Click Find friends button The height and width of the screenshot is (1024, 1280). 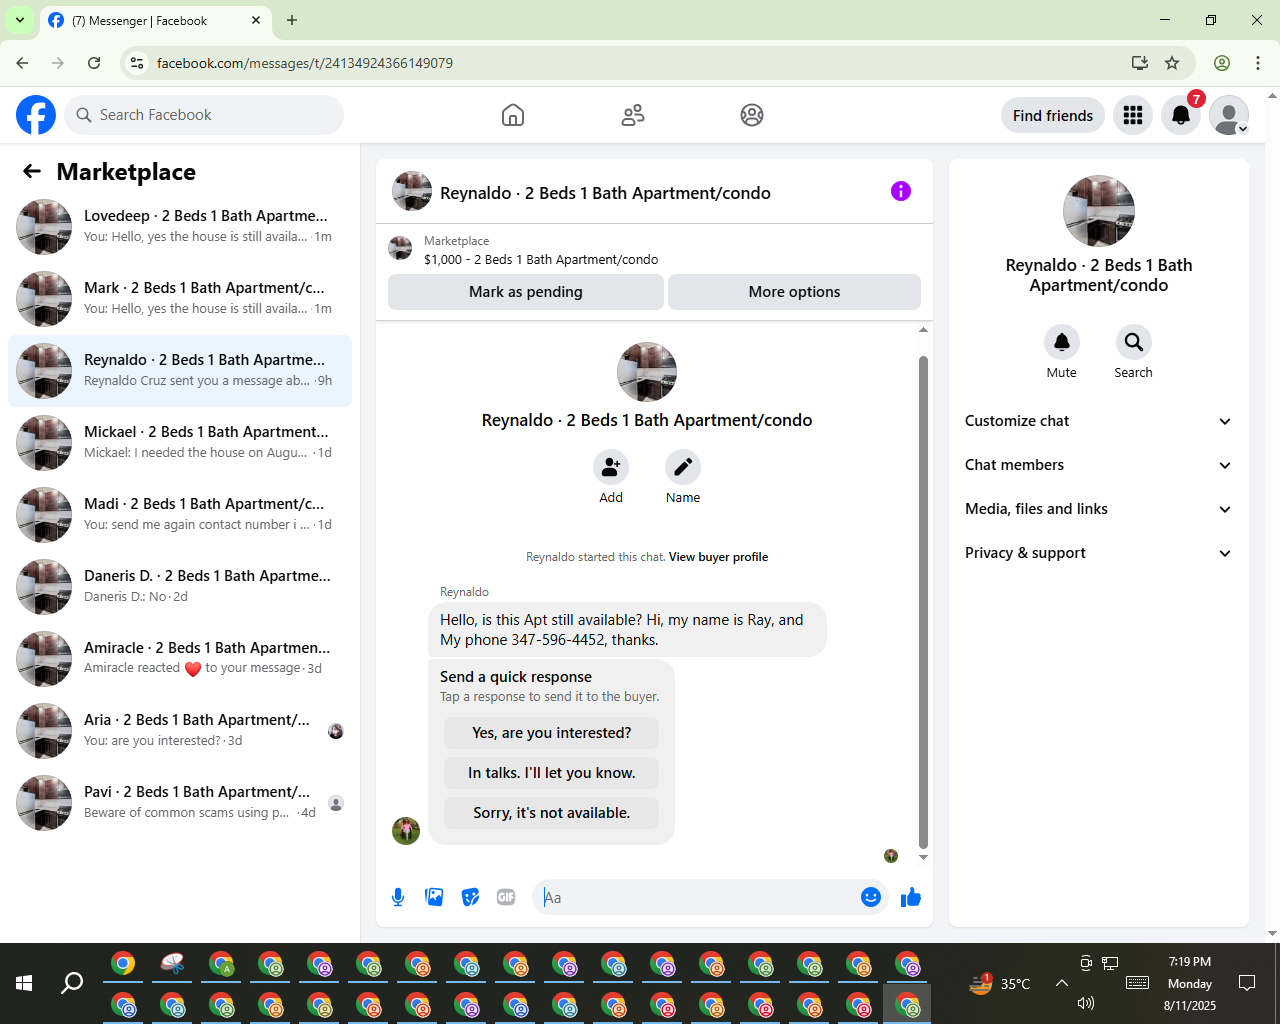(1053, 115)
